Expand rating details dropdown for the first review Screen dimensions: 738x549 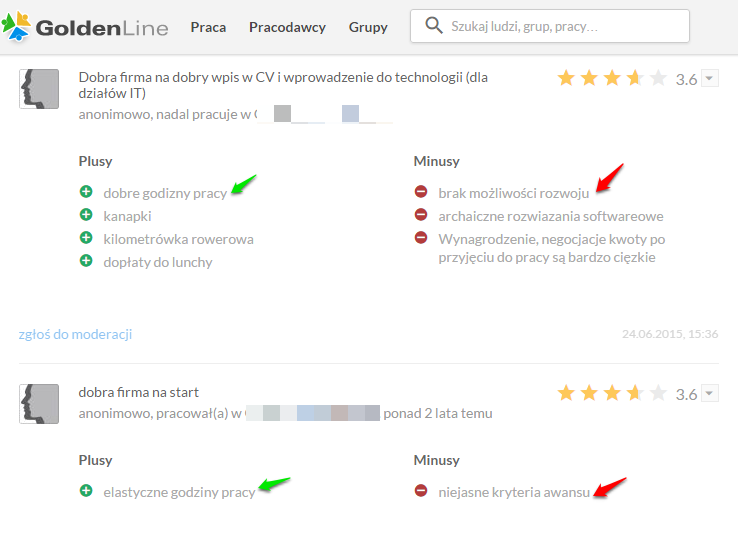point(710,78)
